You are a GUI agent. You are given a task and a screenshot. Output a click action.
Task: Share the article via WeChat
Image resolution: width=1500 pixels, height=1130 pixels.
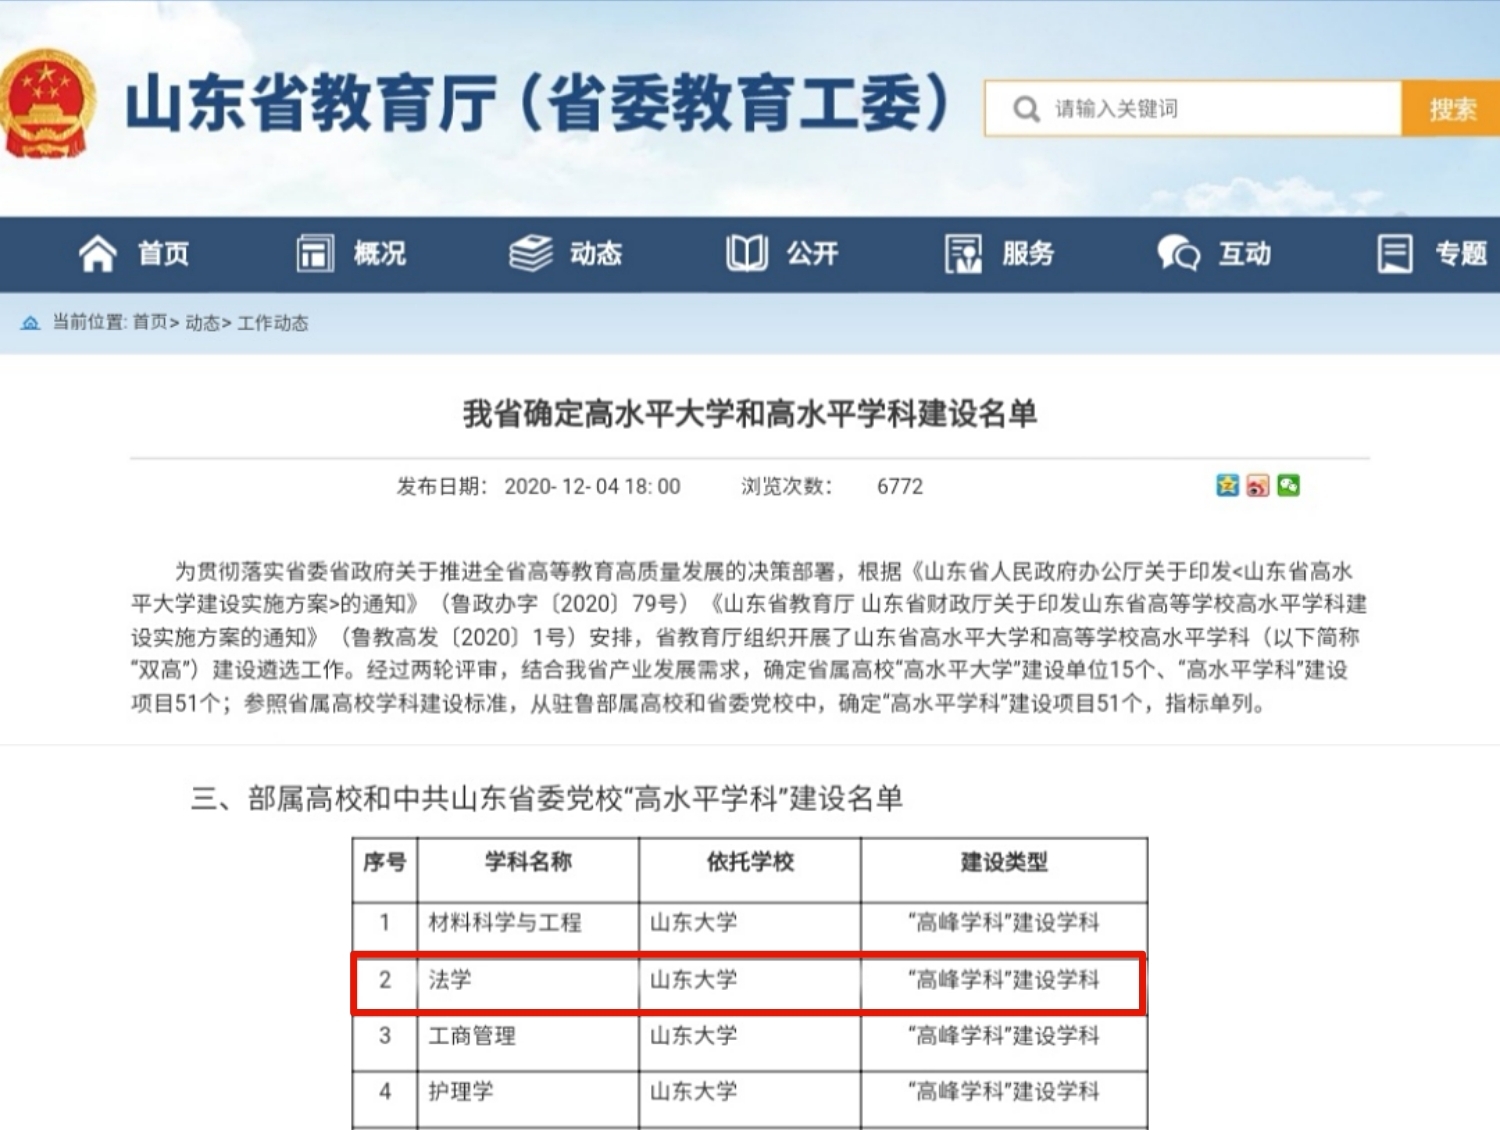1288,486
